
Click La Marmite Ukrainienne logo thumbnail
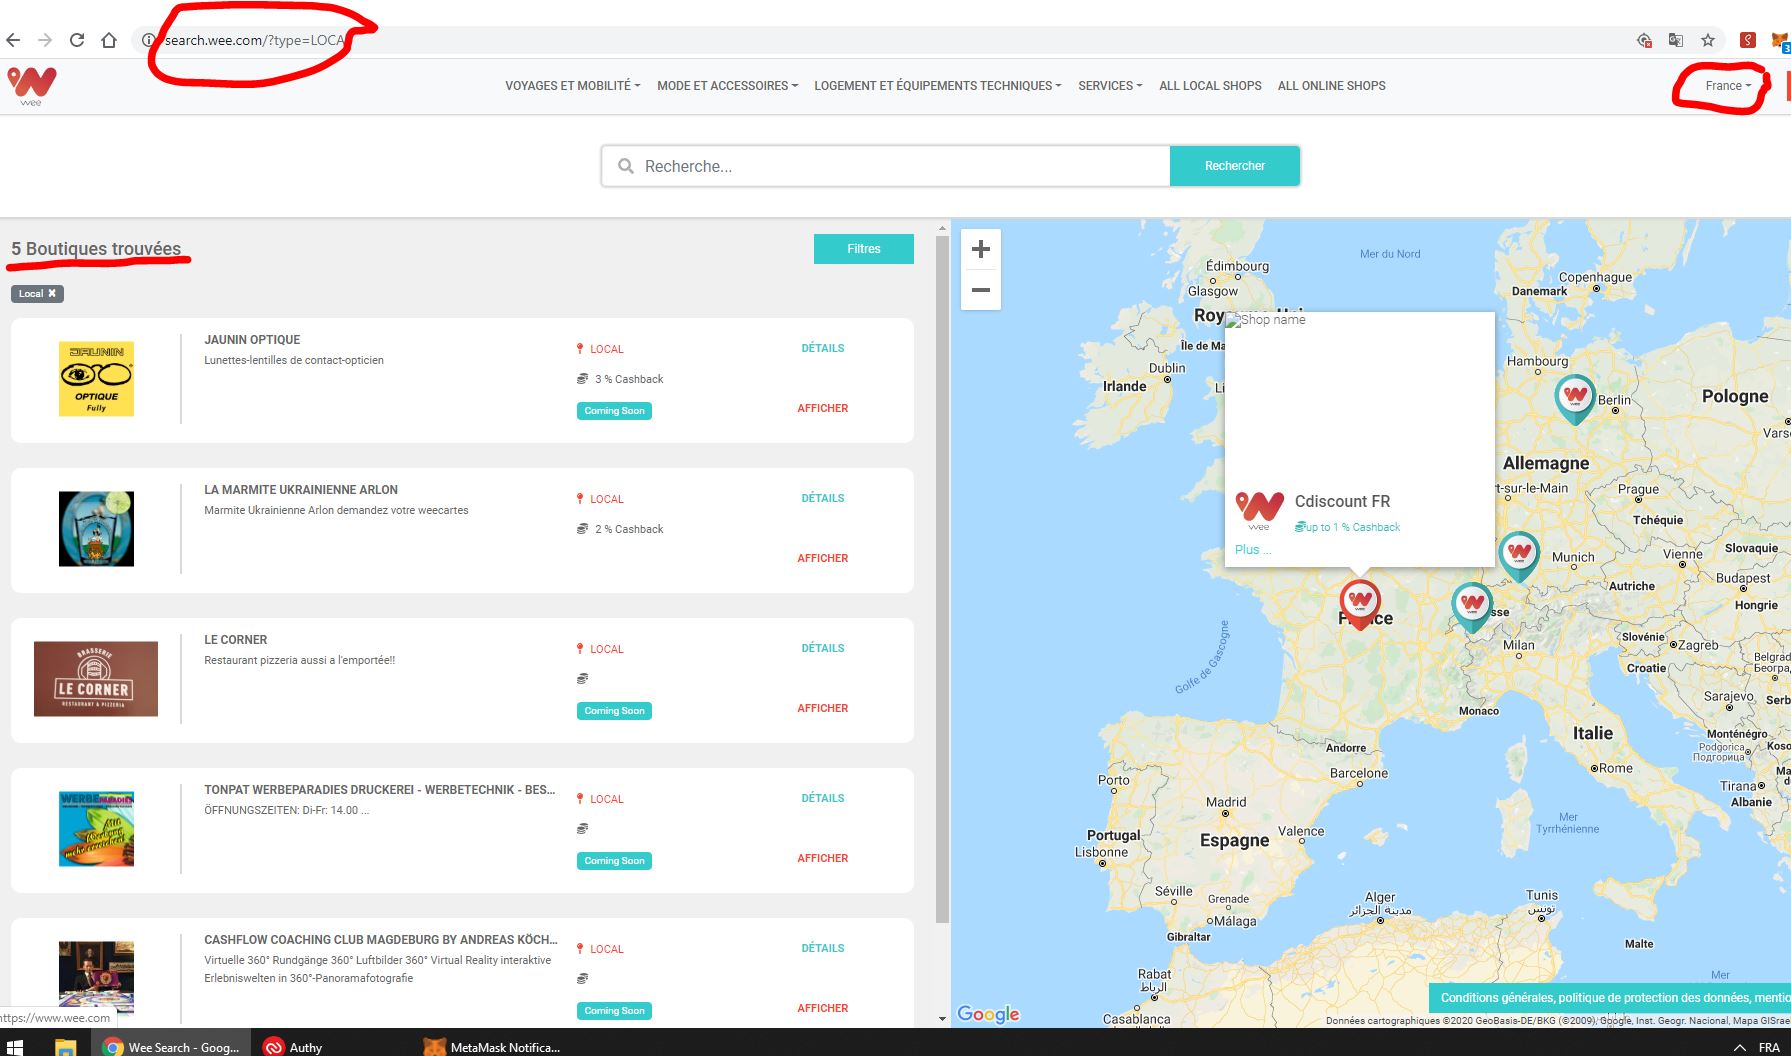(x=96, y=529)
